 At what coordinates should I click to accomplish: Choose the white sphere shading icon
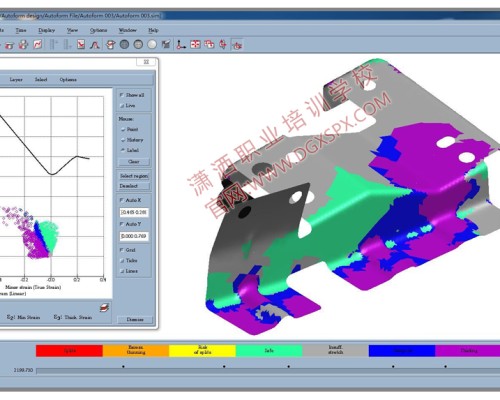point(152,44)
